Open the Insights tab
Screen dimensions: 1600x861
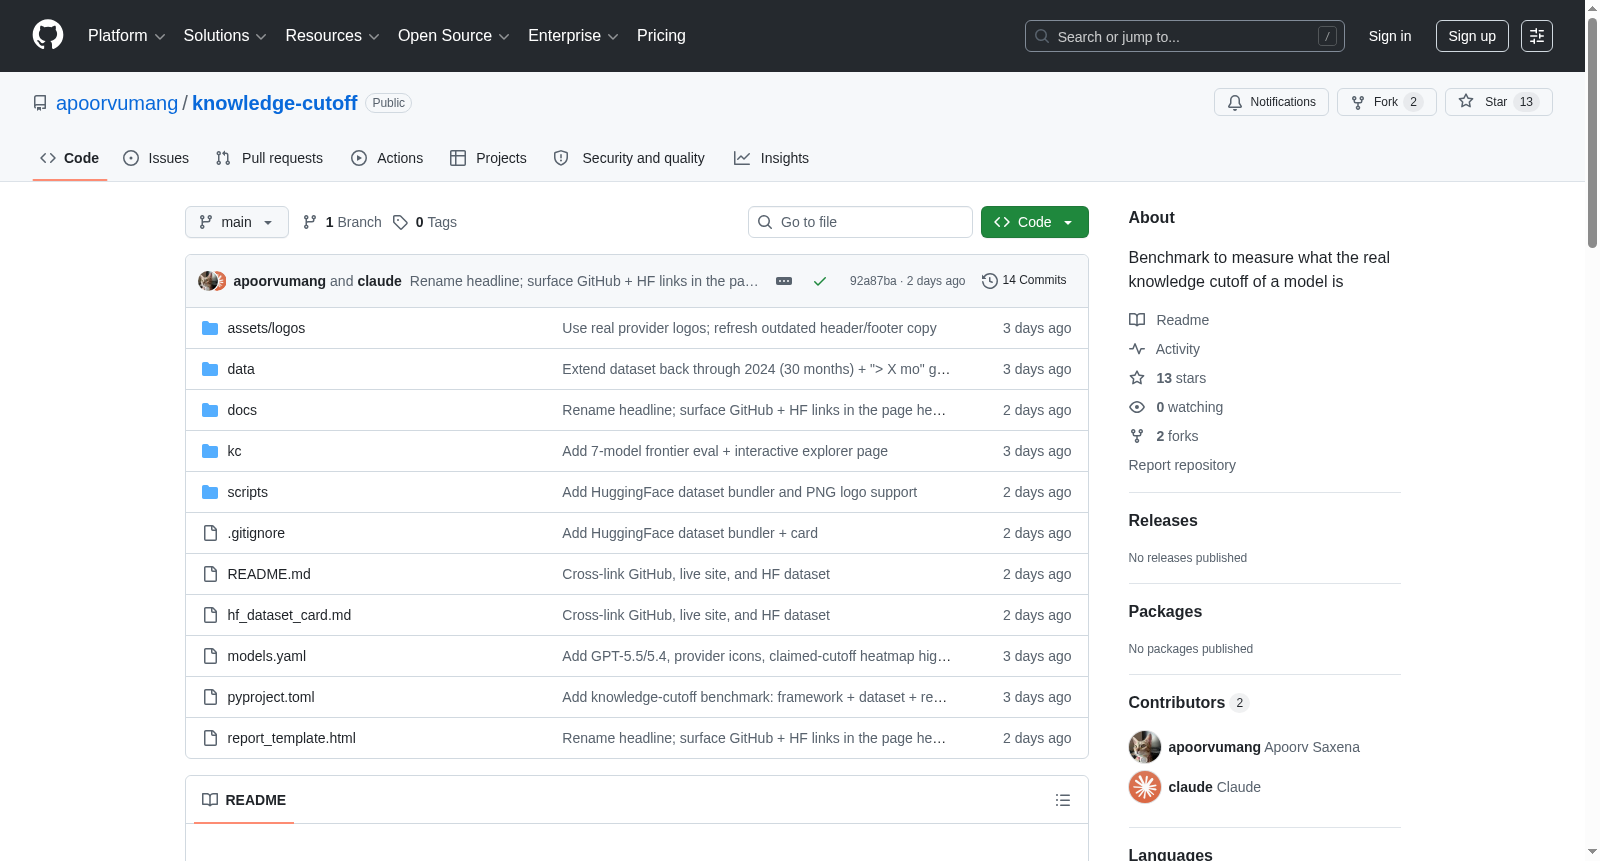(x=771, y=158)
